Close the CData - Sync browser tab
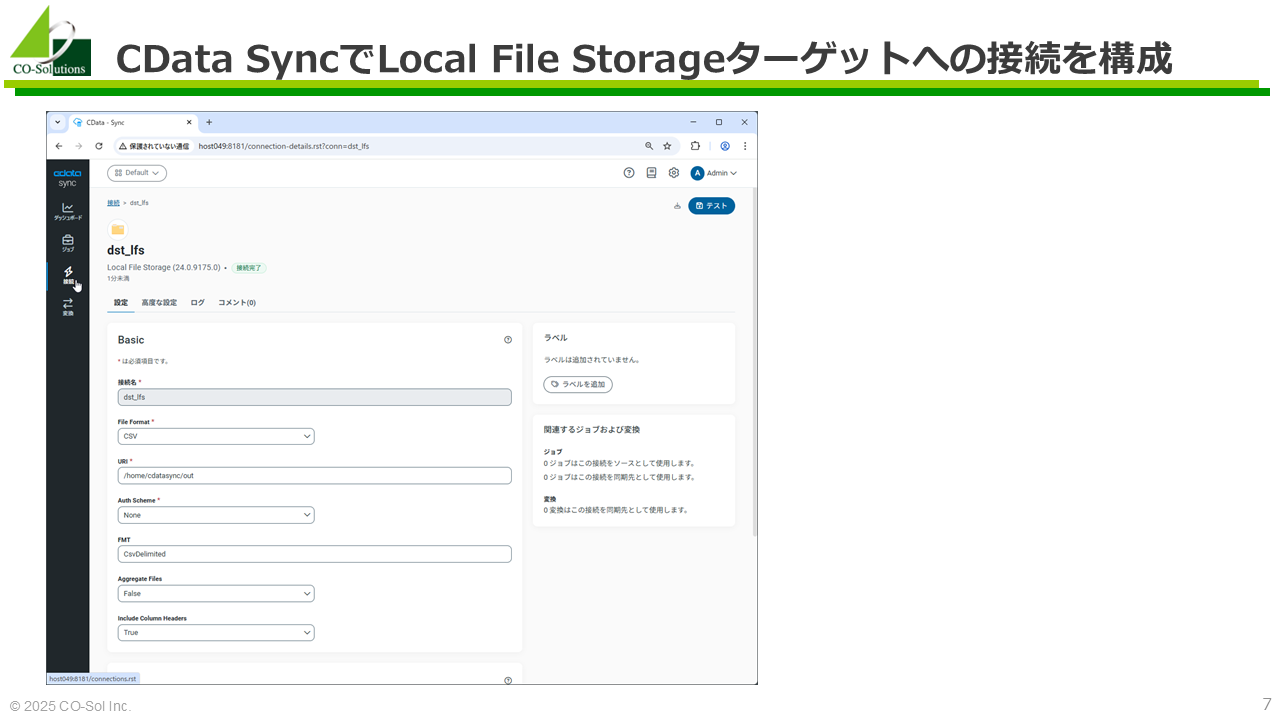The width and height of the screenshot is (1280, 720). [189, 122]
